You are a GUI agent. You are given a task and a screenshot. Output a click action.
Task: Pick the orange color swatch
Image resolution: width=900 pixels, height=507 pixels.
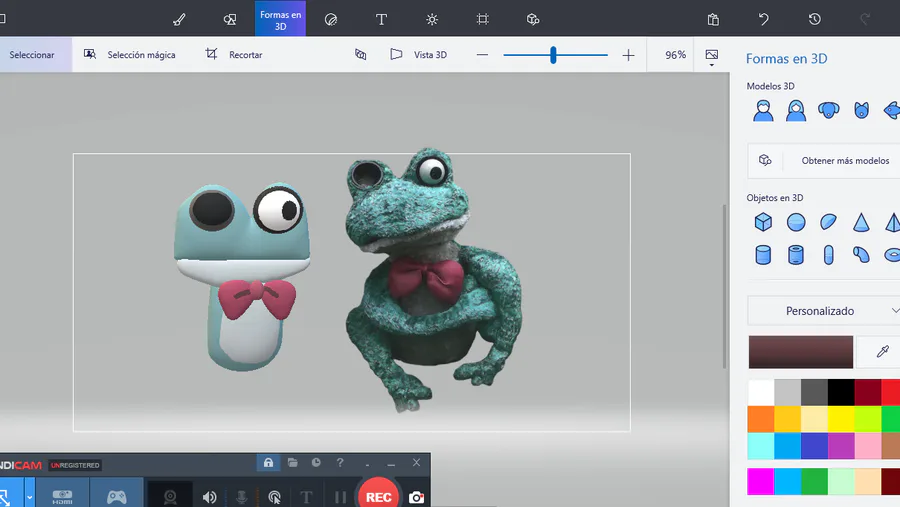(761, 419)
